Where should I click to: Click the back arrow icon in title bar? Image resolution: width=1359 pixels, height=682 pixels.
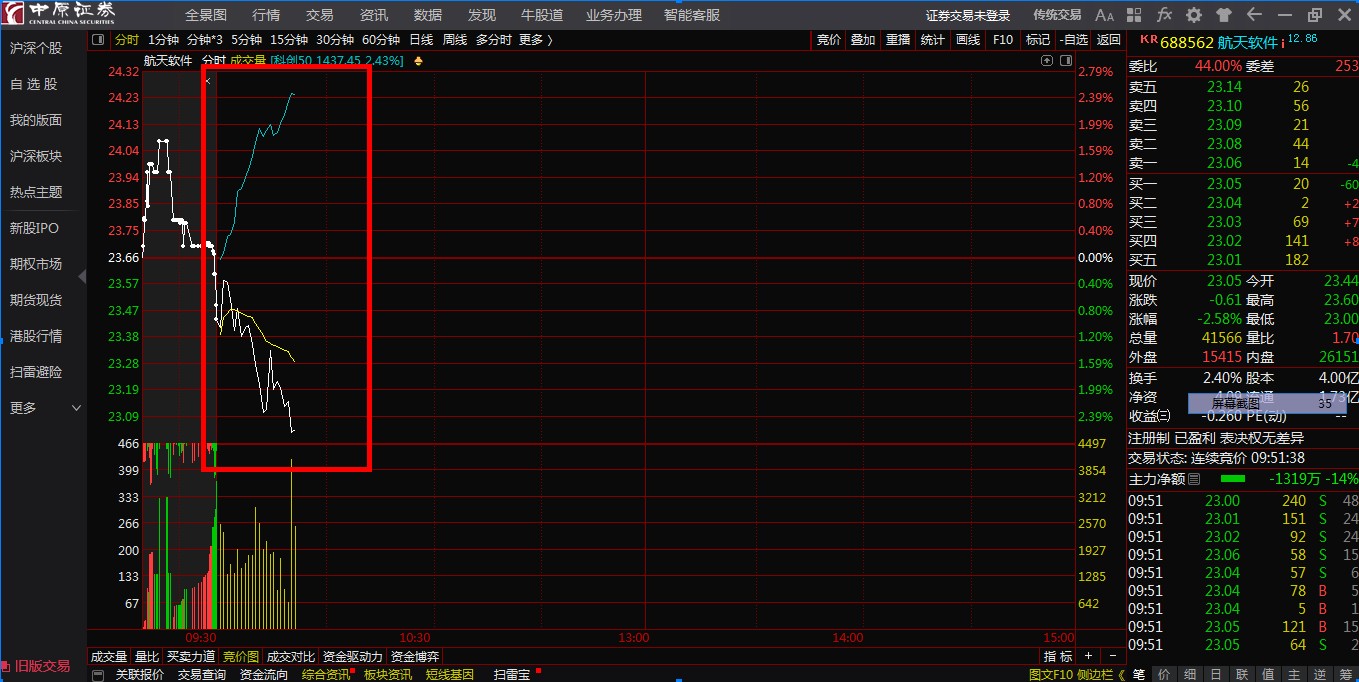pos(1254,15)
